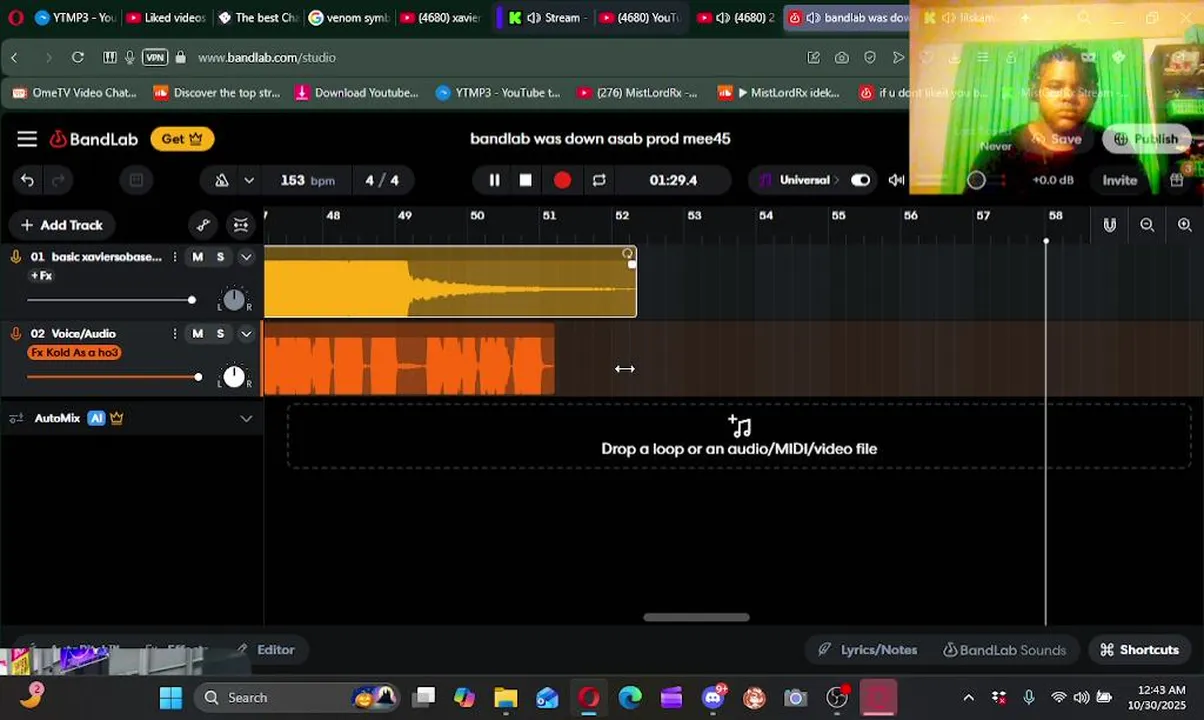Open the Download Youtube bookmark
The width and height of the screenshot is (1204, 720).
pos(357,93)
